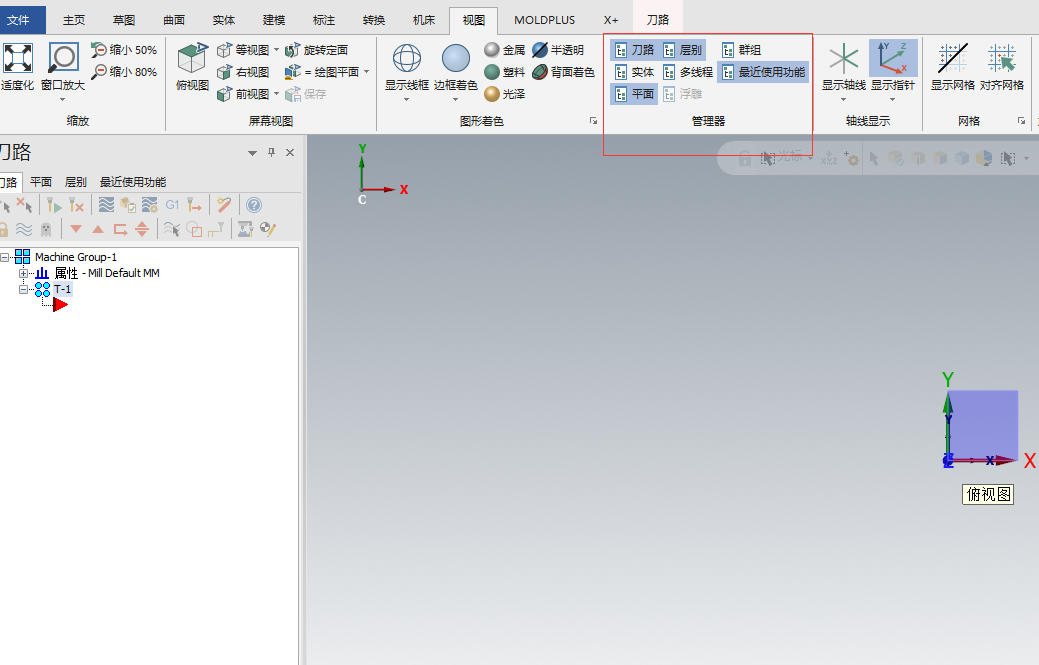
Task: Open the 等视图 dropdown arrow
Action: click(277, 48)
